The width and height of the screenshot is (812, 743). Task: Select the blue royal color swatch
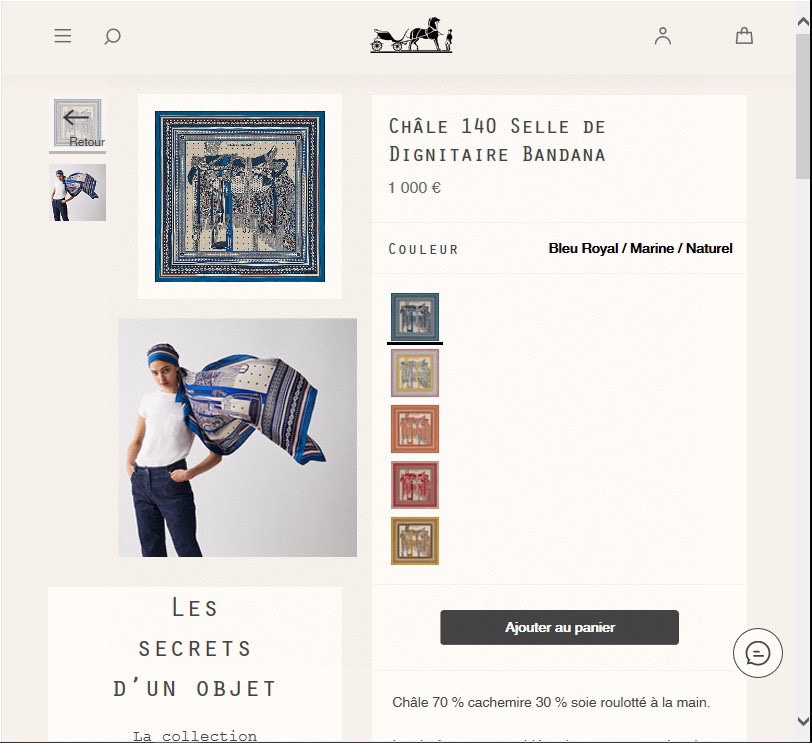[415, 317]
